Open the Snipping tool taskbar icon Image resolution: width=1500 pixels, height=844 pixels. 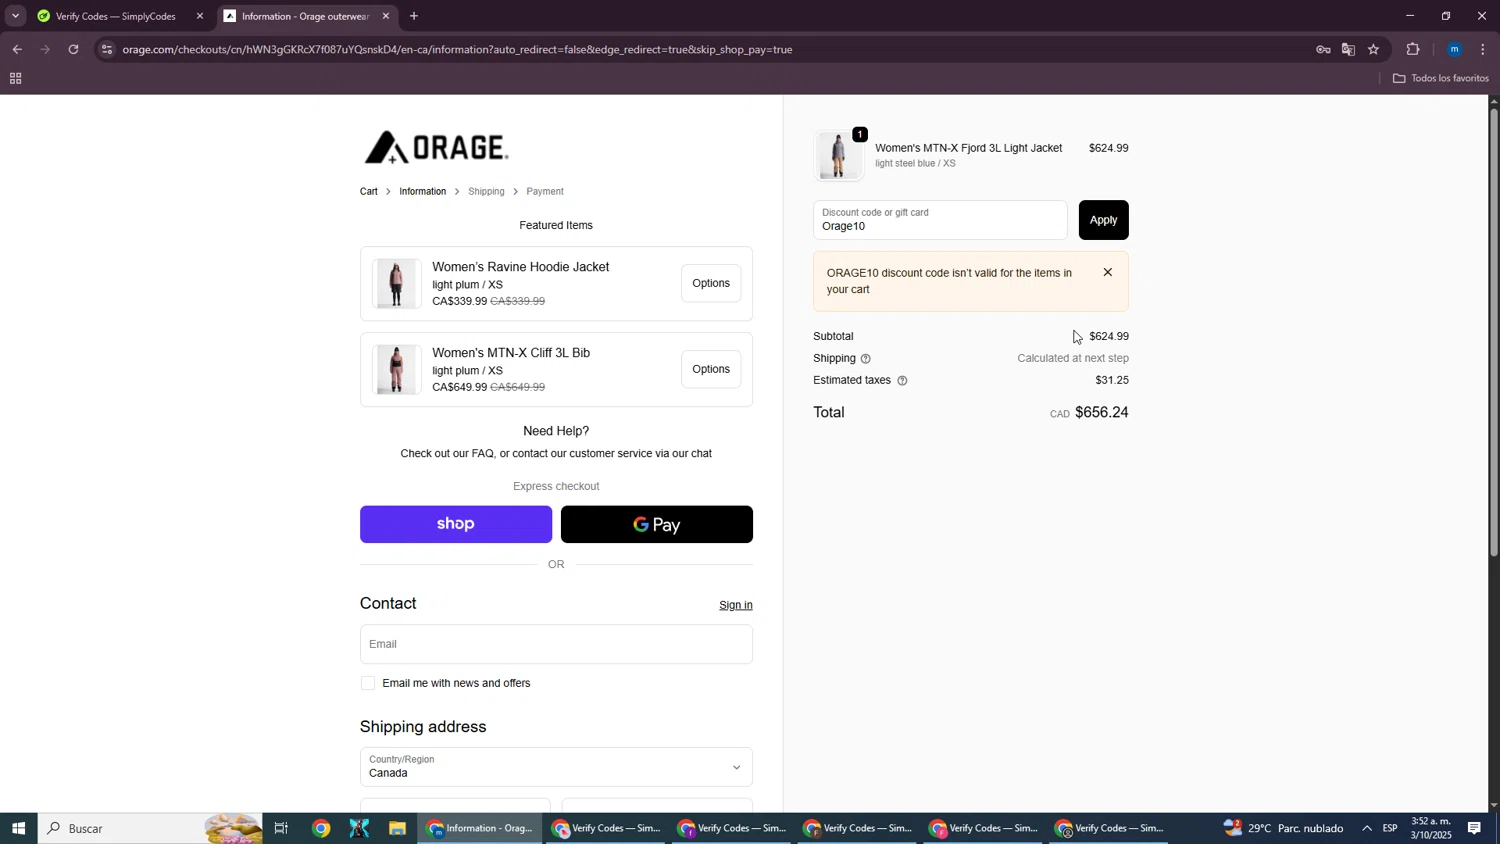(x=359, y=828)
